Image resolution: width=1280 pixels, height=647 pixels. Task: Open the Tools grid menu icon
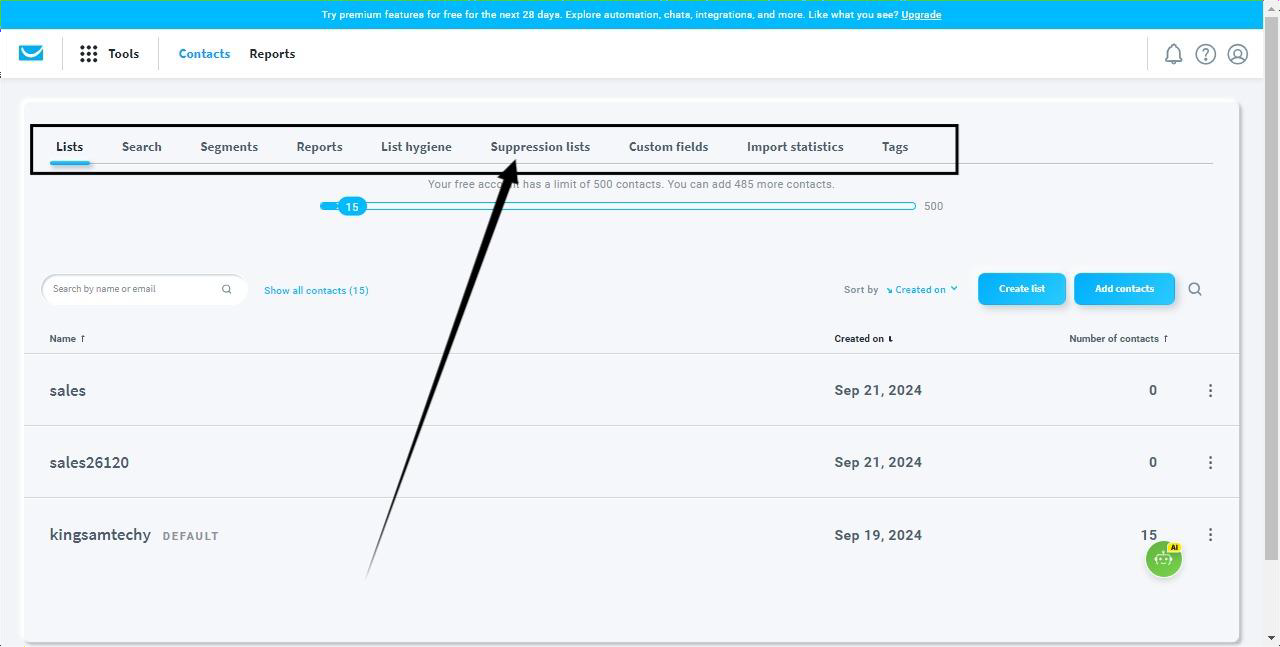click(89, 54)
